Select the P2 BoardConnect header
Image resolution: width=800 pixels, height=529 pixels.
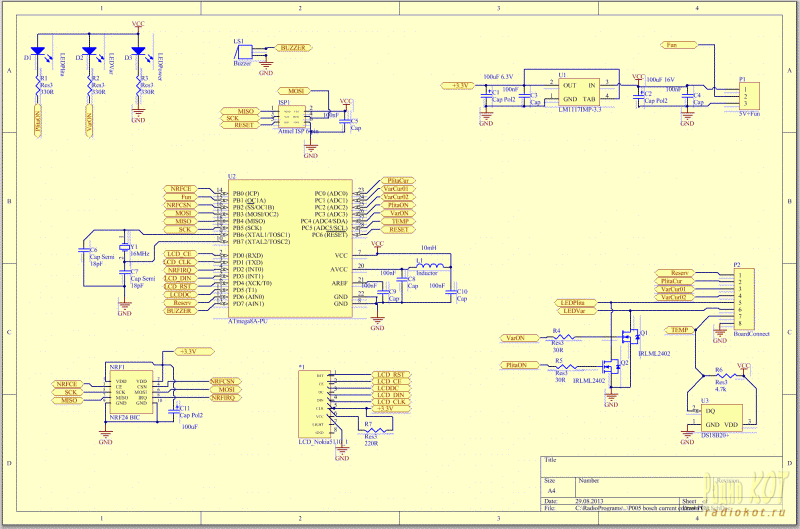pyautogui.click(x=744, y=299)
